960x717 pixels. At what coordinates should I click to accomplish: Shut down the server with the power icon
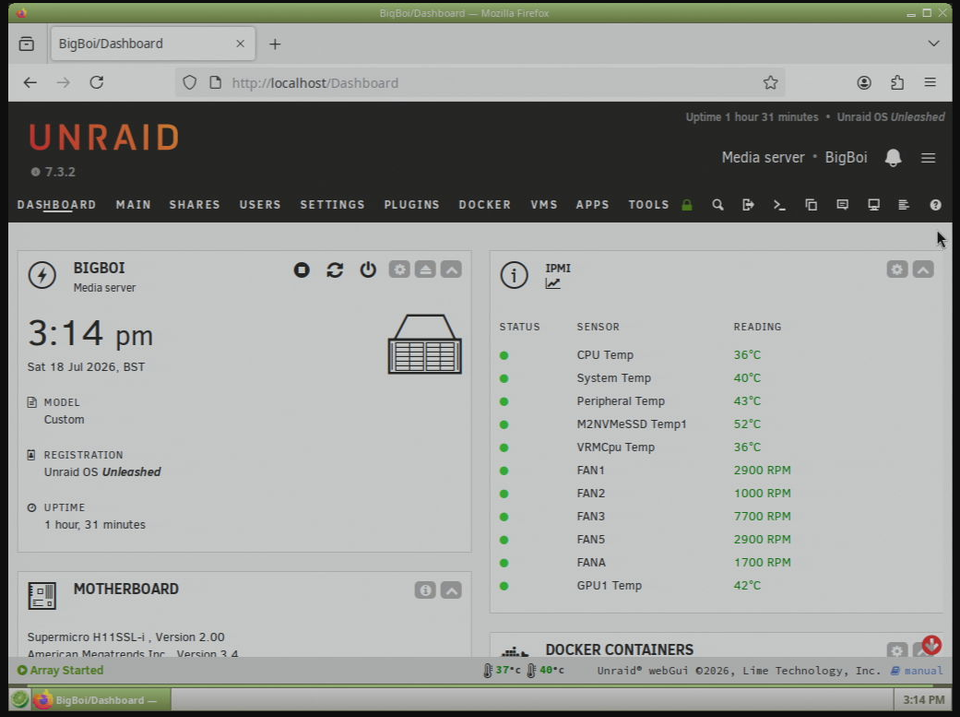368,269
